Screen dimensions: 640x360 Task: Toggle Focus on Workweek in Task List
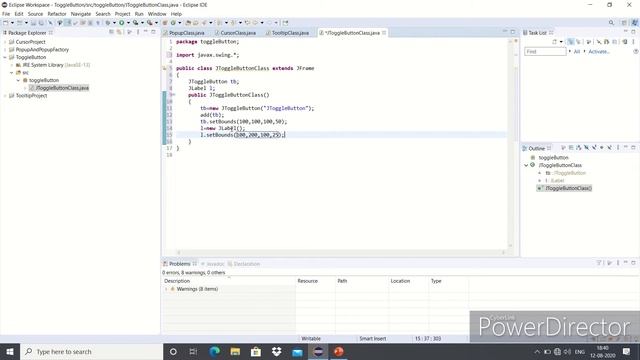589,42
